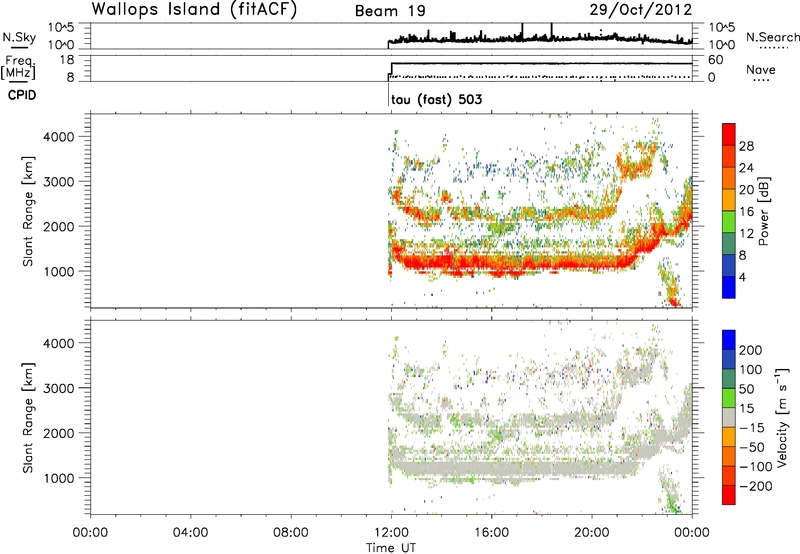This screenshot has width=800, height=554.
Task: Click the Velocity colorbar '-50' label
Action: (x=752, y=447)
